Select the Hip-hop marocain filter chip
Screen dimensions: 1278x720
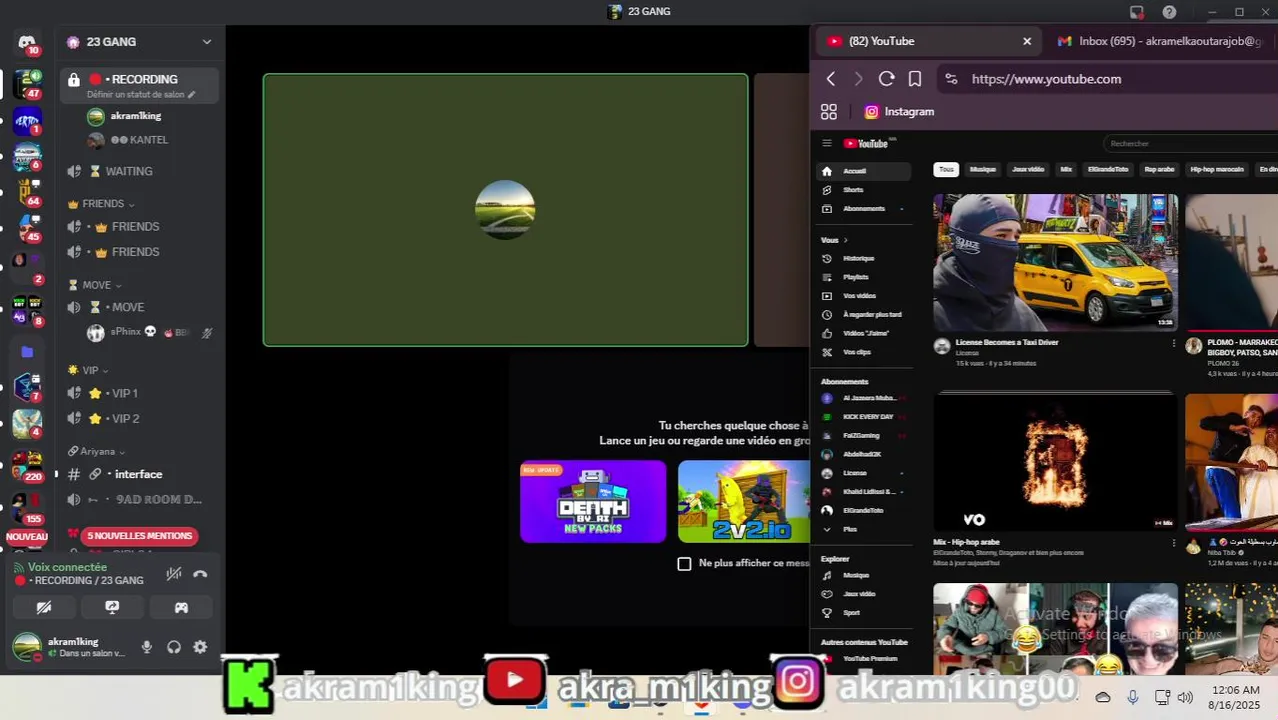tap(1217, 169)
